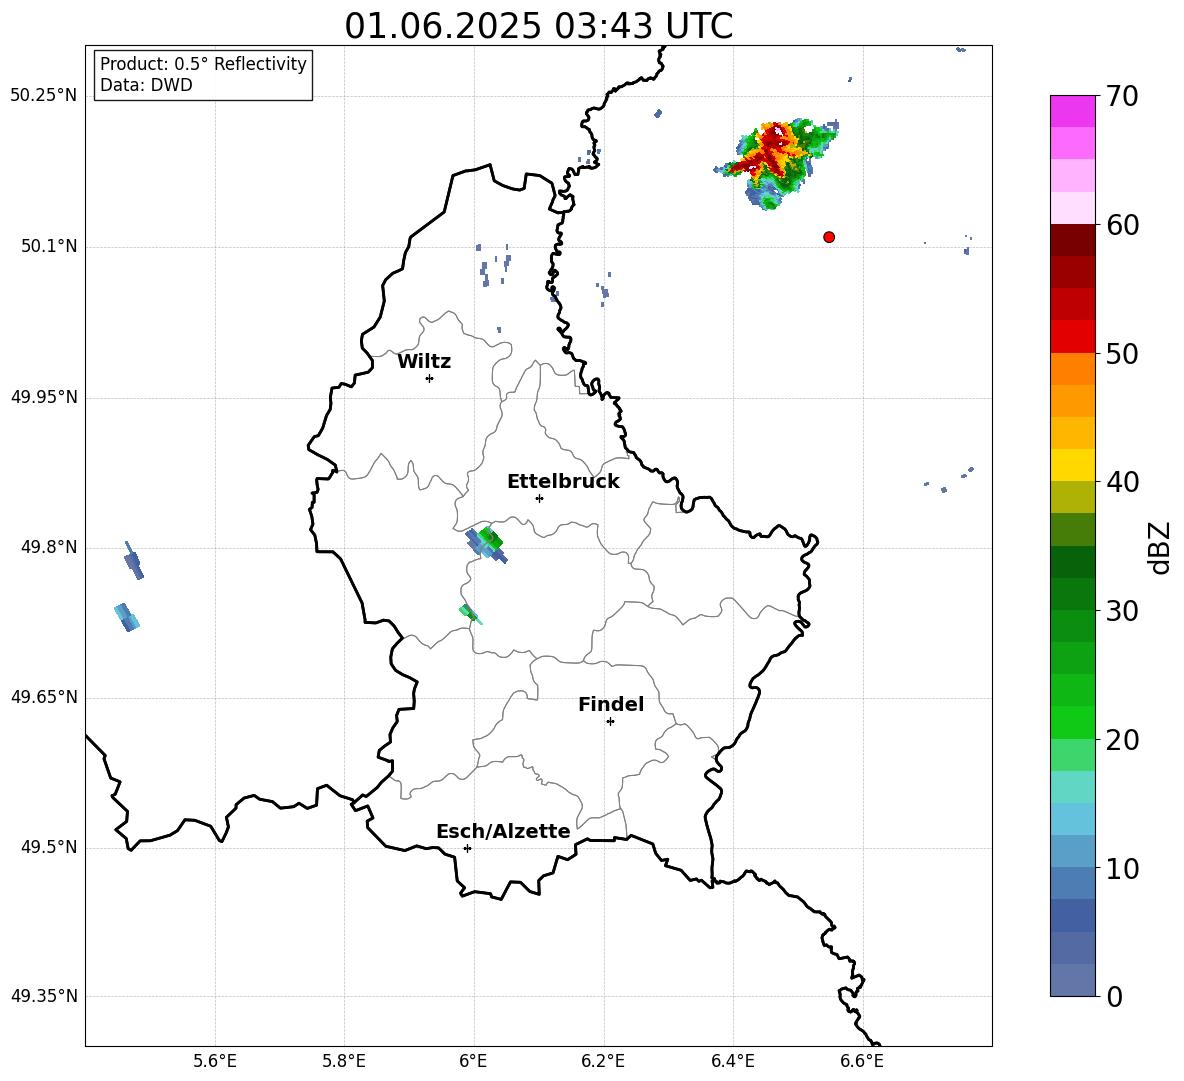Click the Data: DWD label
Screen dimensions: 1184x1081
tap(146, 85)
